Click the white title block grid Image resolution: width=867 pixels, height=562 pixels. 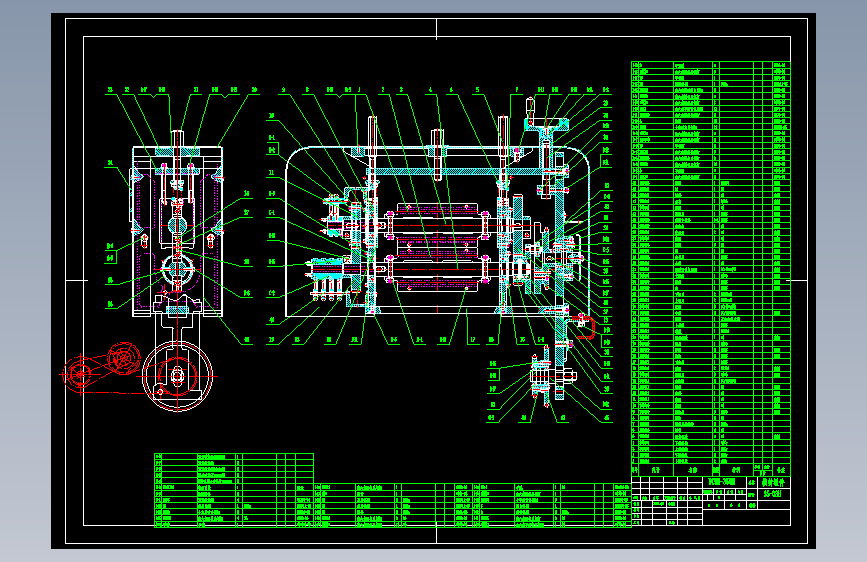711,501
